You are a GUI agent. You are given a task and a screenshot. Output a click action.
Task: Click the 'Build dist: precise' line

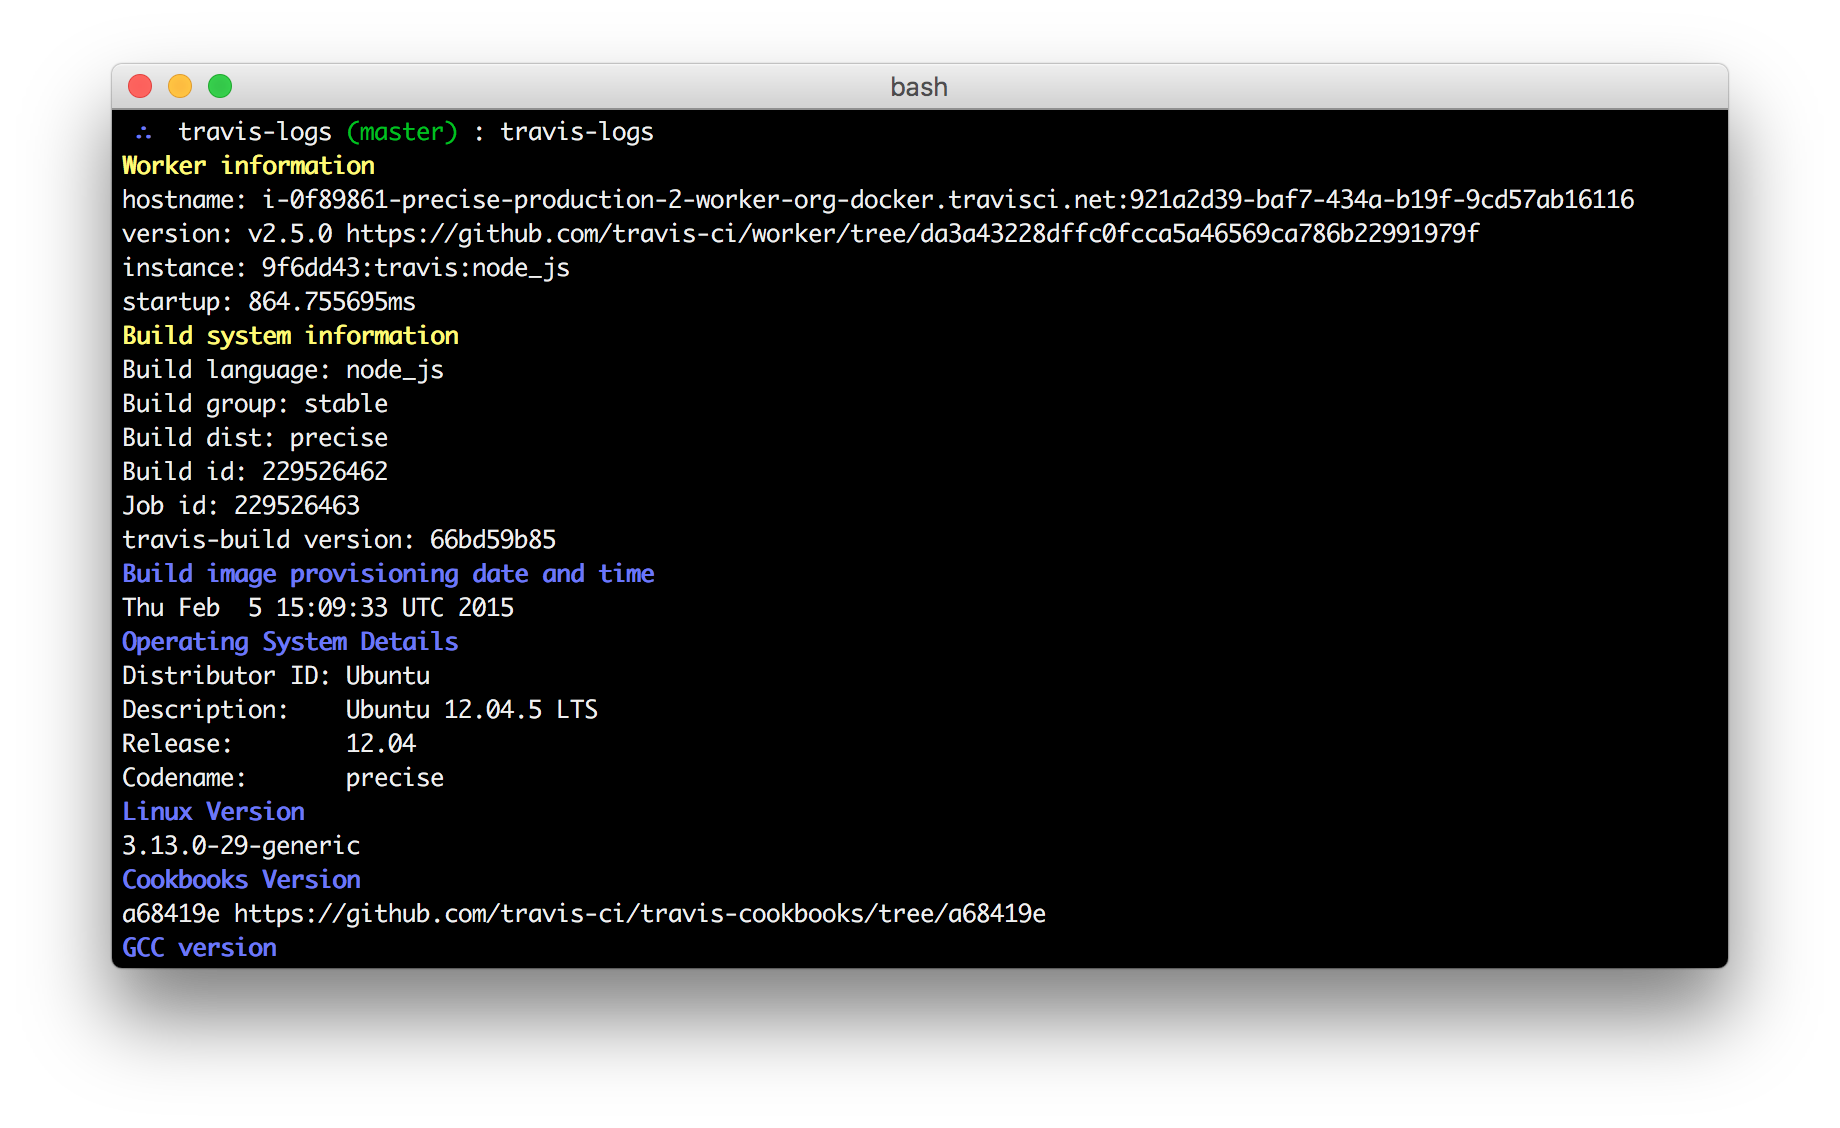point(255,438)
